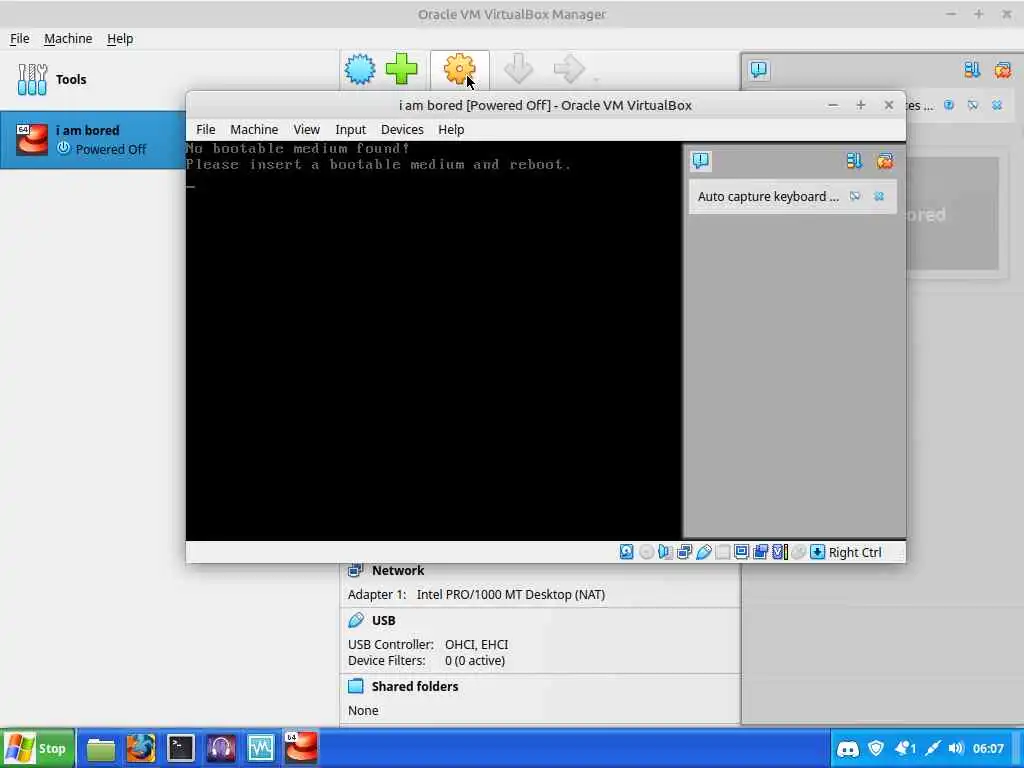Click the VirtualBox red hat taskbar icon
1024x768 pixels.
click(301, 748)
